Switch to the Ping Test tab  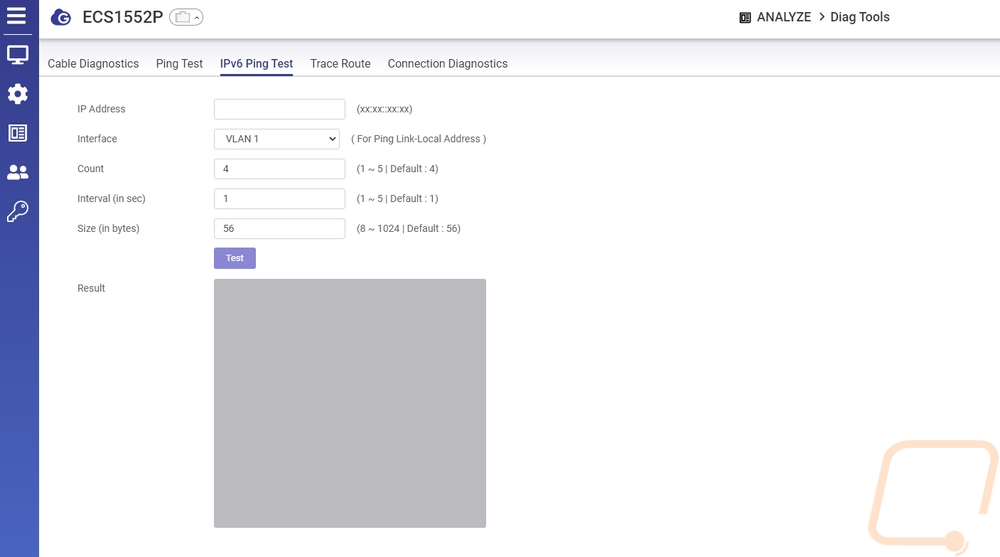[179, 64]
